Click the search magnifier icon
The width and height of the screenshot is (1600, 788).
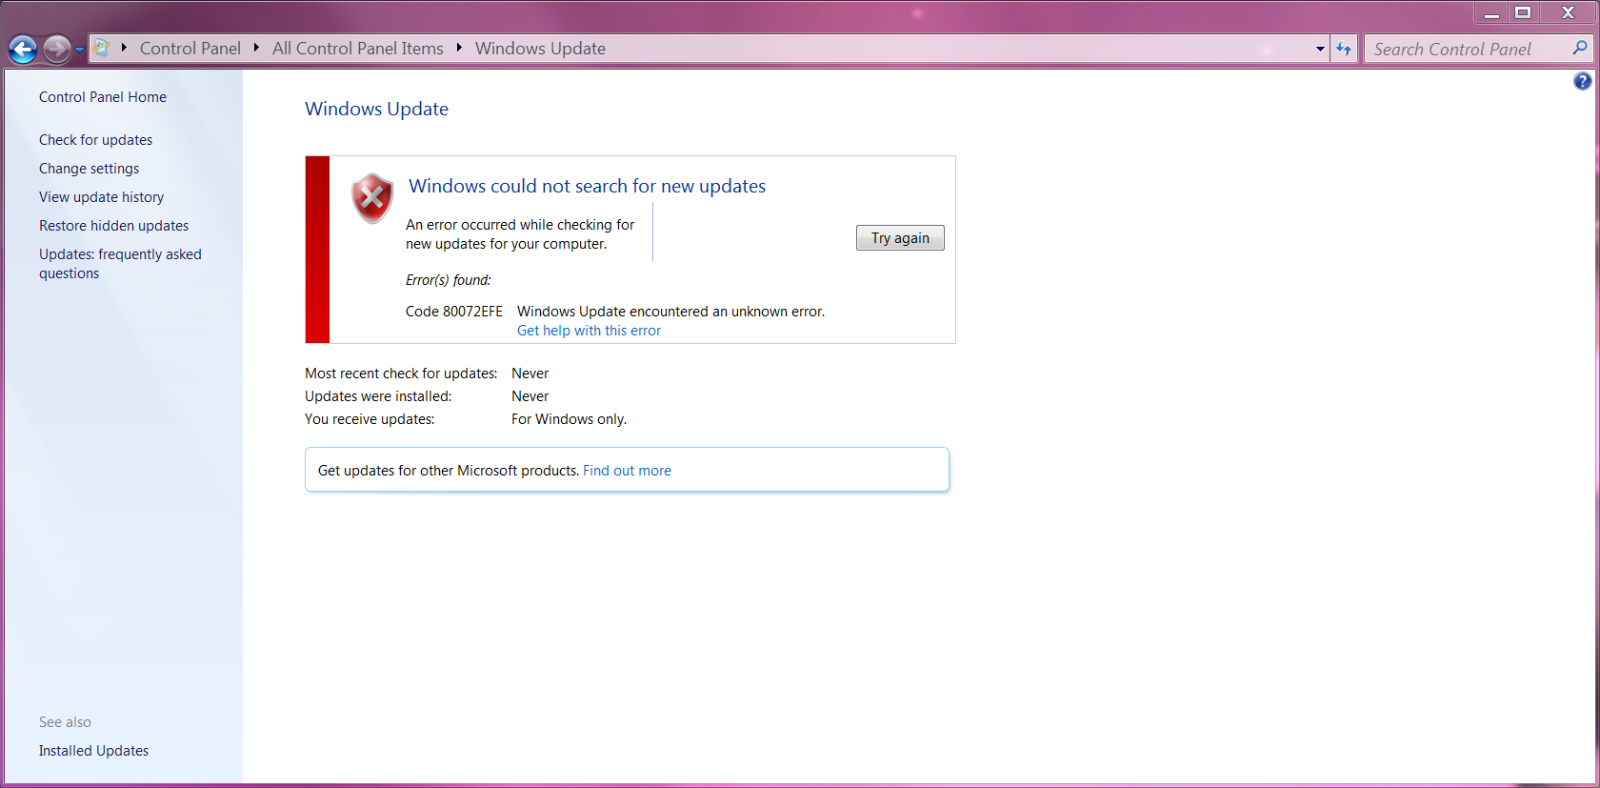(x=1580, y=48)
